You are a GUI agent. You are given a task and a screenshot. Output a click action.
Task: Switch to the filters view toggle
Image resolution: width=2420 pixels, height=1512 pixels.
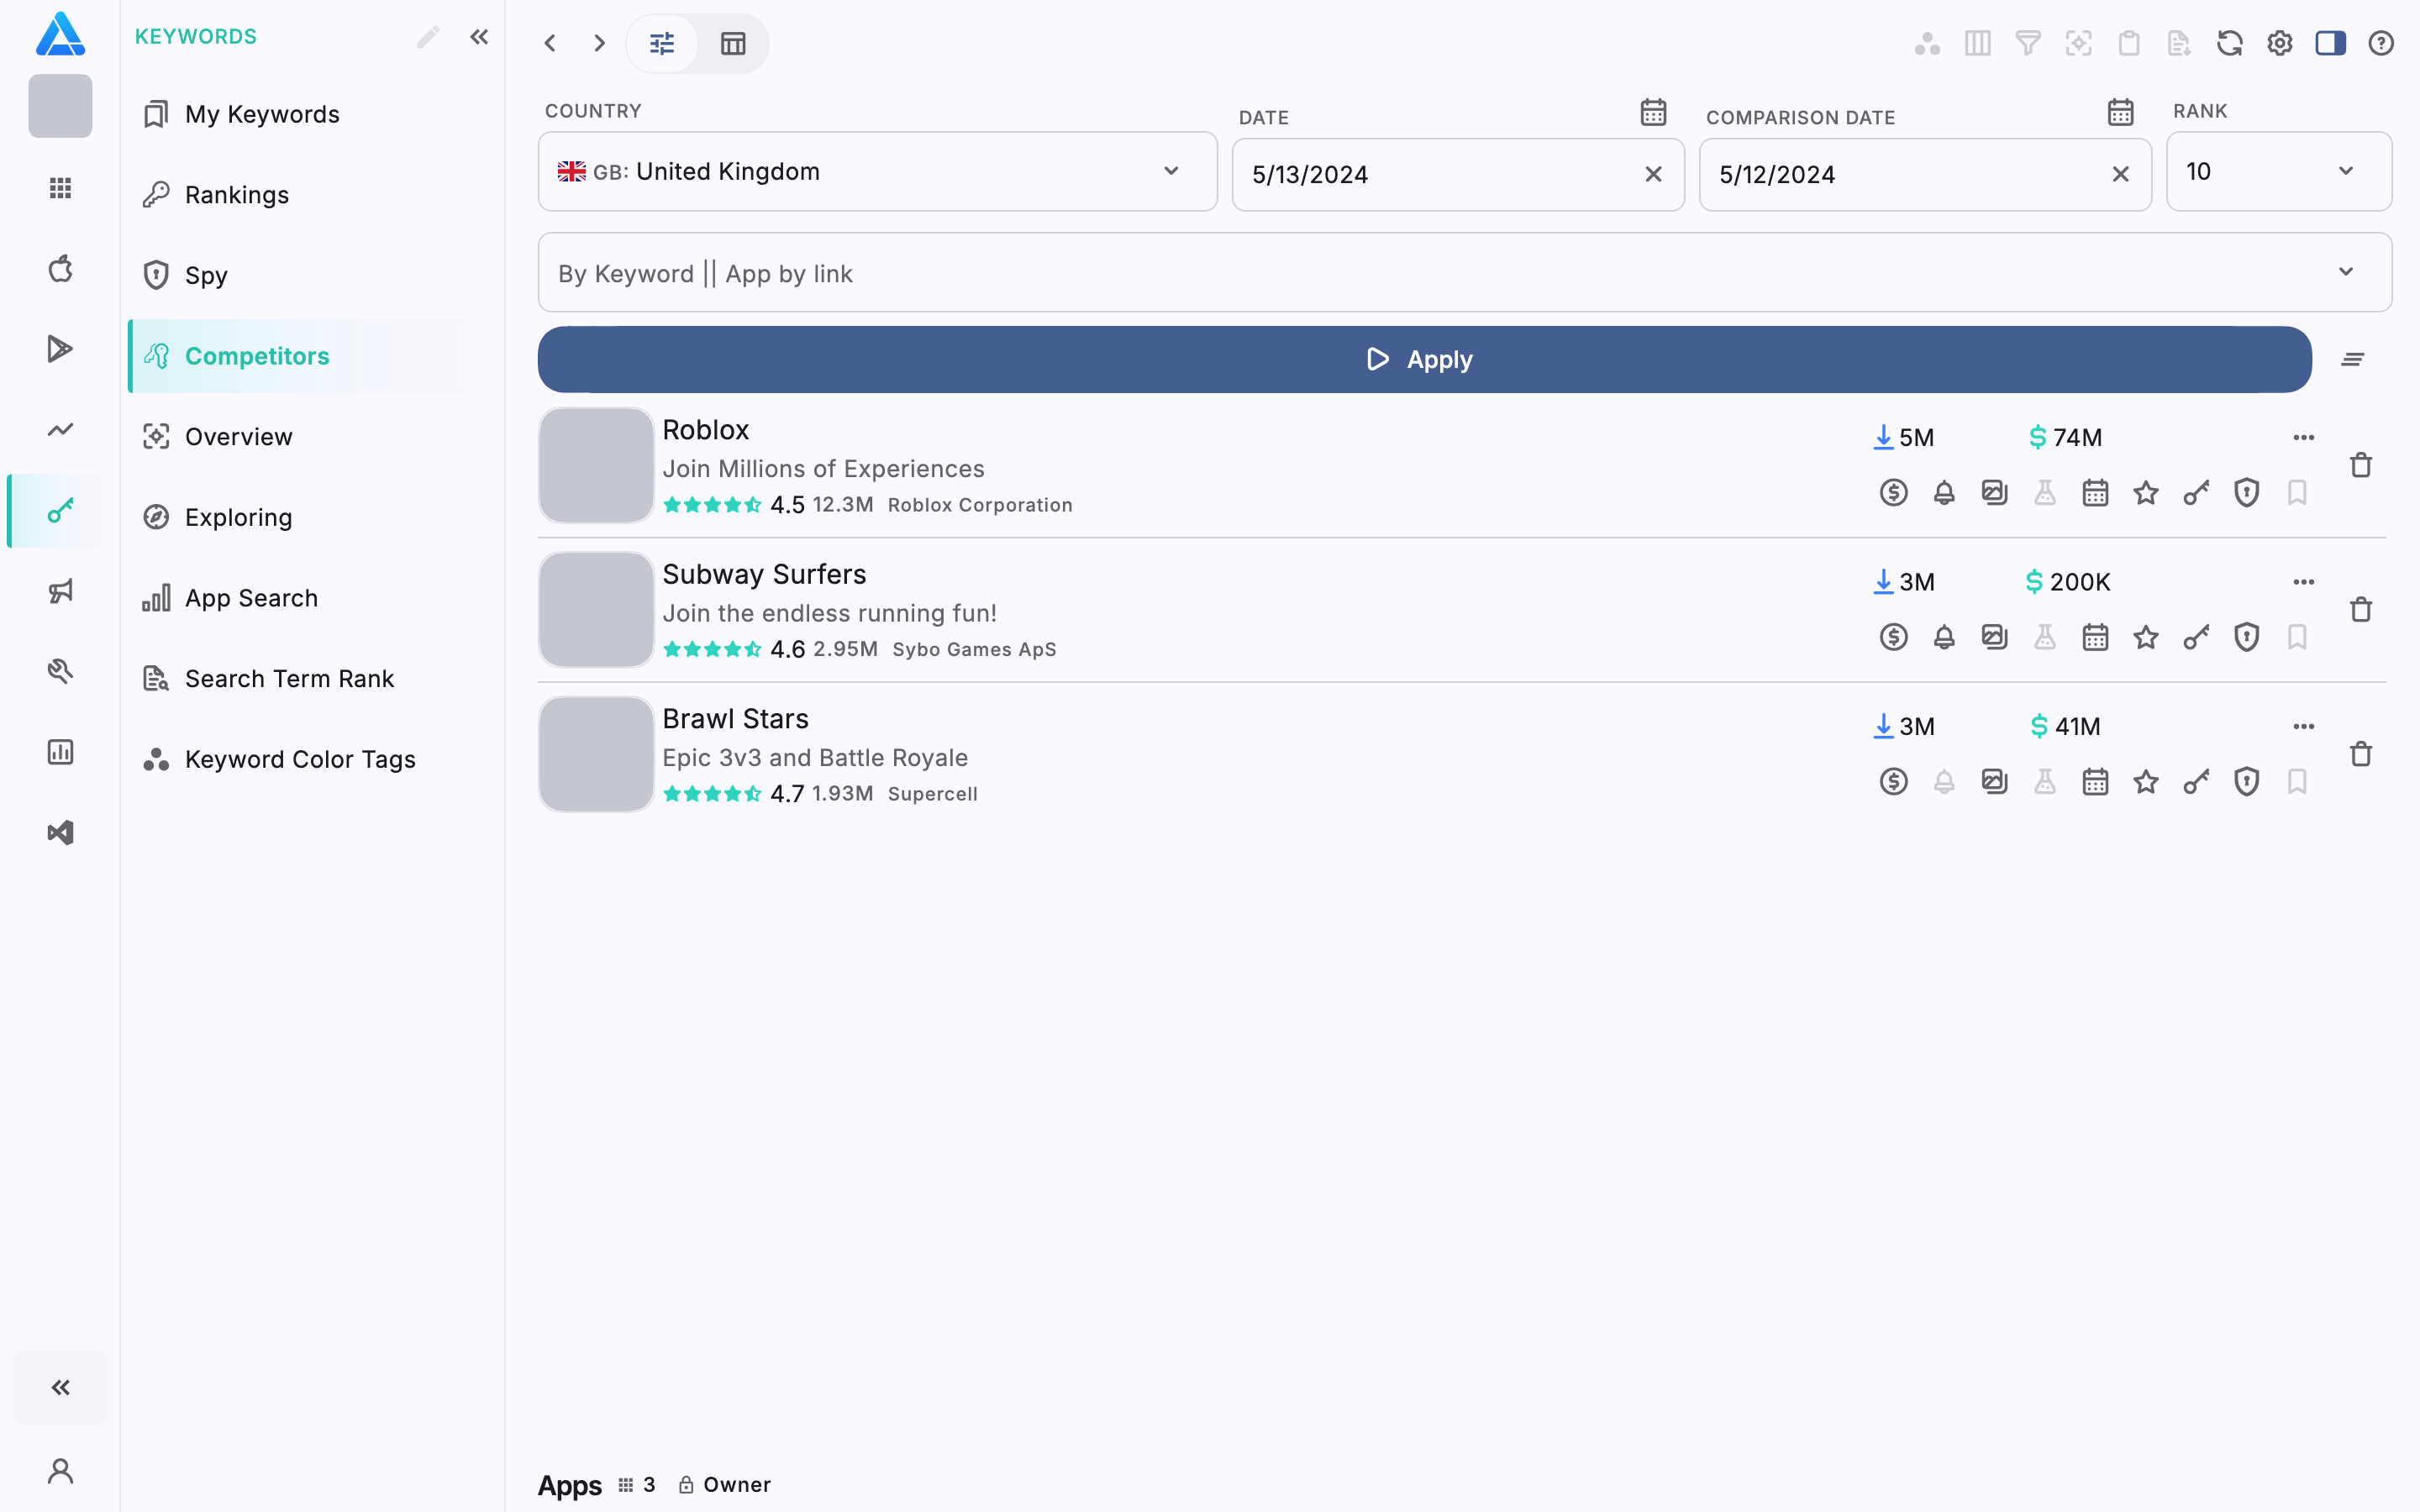tap(662, 43)
